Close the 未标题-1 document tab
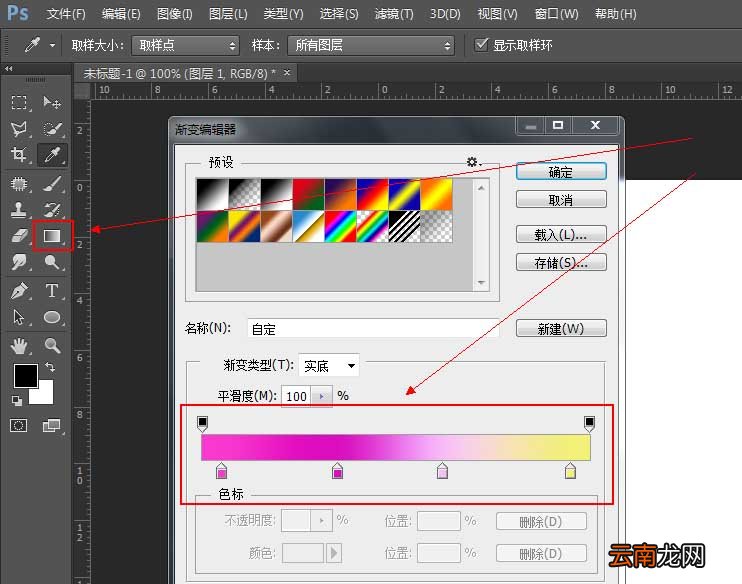742x584 pixels. tap(287, 73)
